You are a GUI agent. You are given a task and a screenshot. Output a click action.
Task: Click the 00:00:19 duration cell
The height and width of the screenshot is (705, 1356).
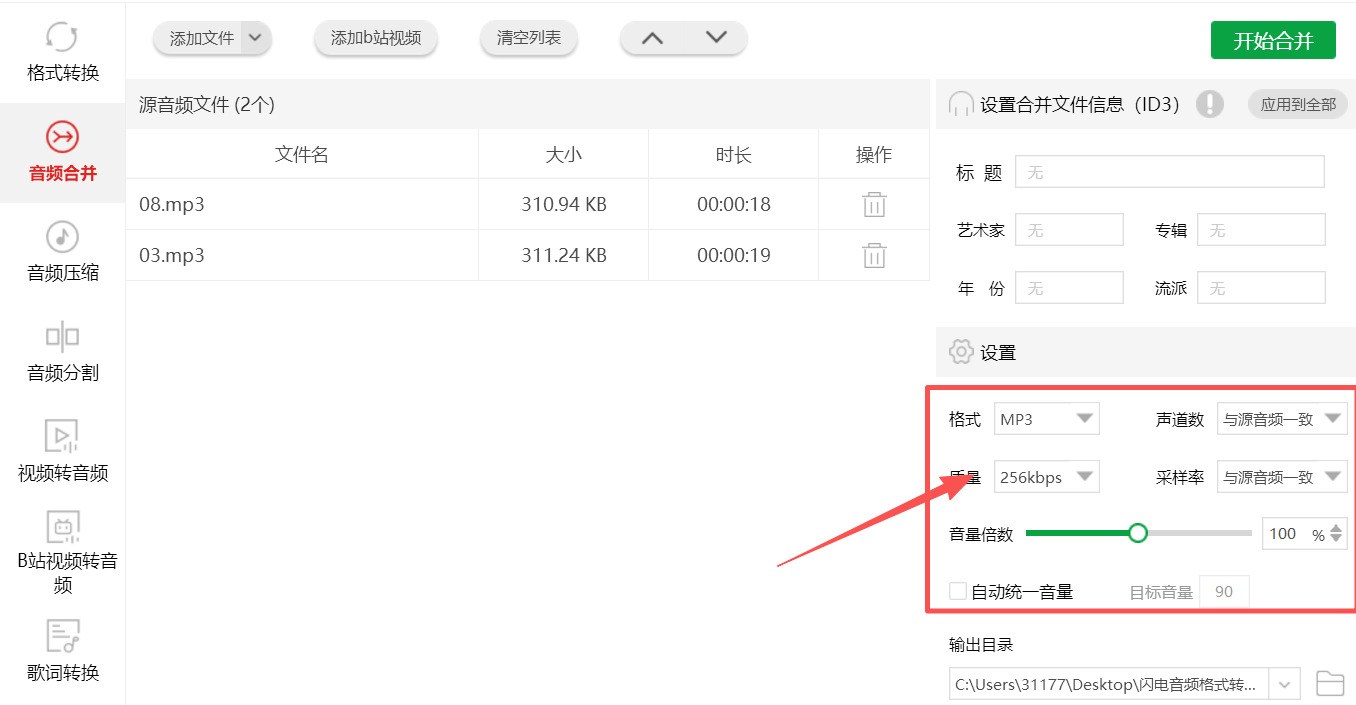pyautogui.click(x=733, y=255)
